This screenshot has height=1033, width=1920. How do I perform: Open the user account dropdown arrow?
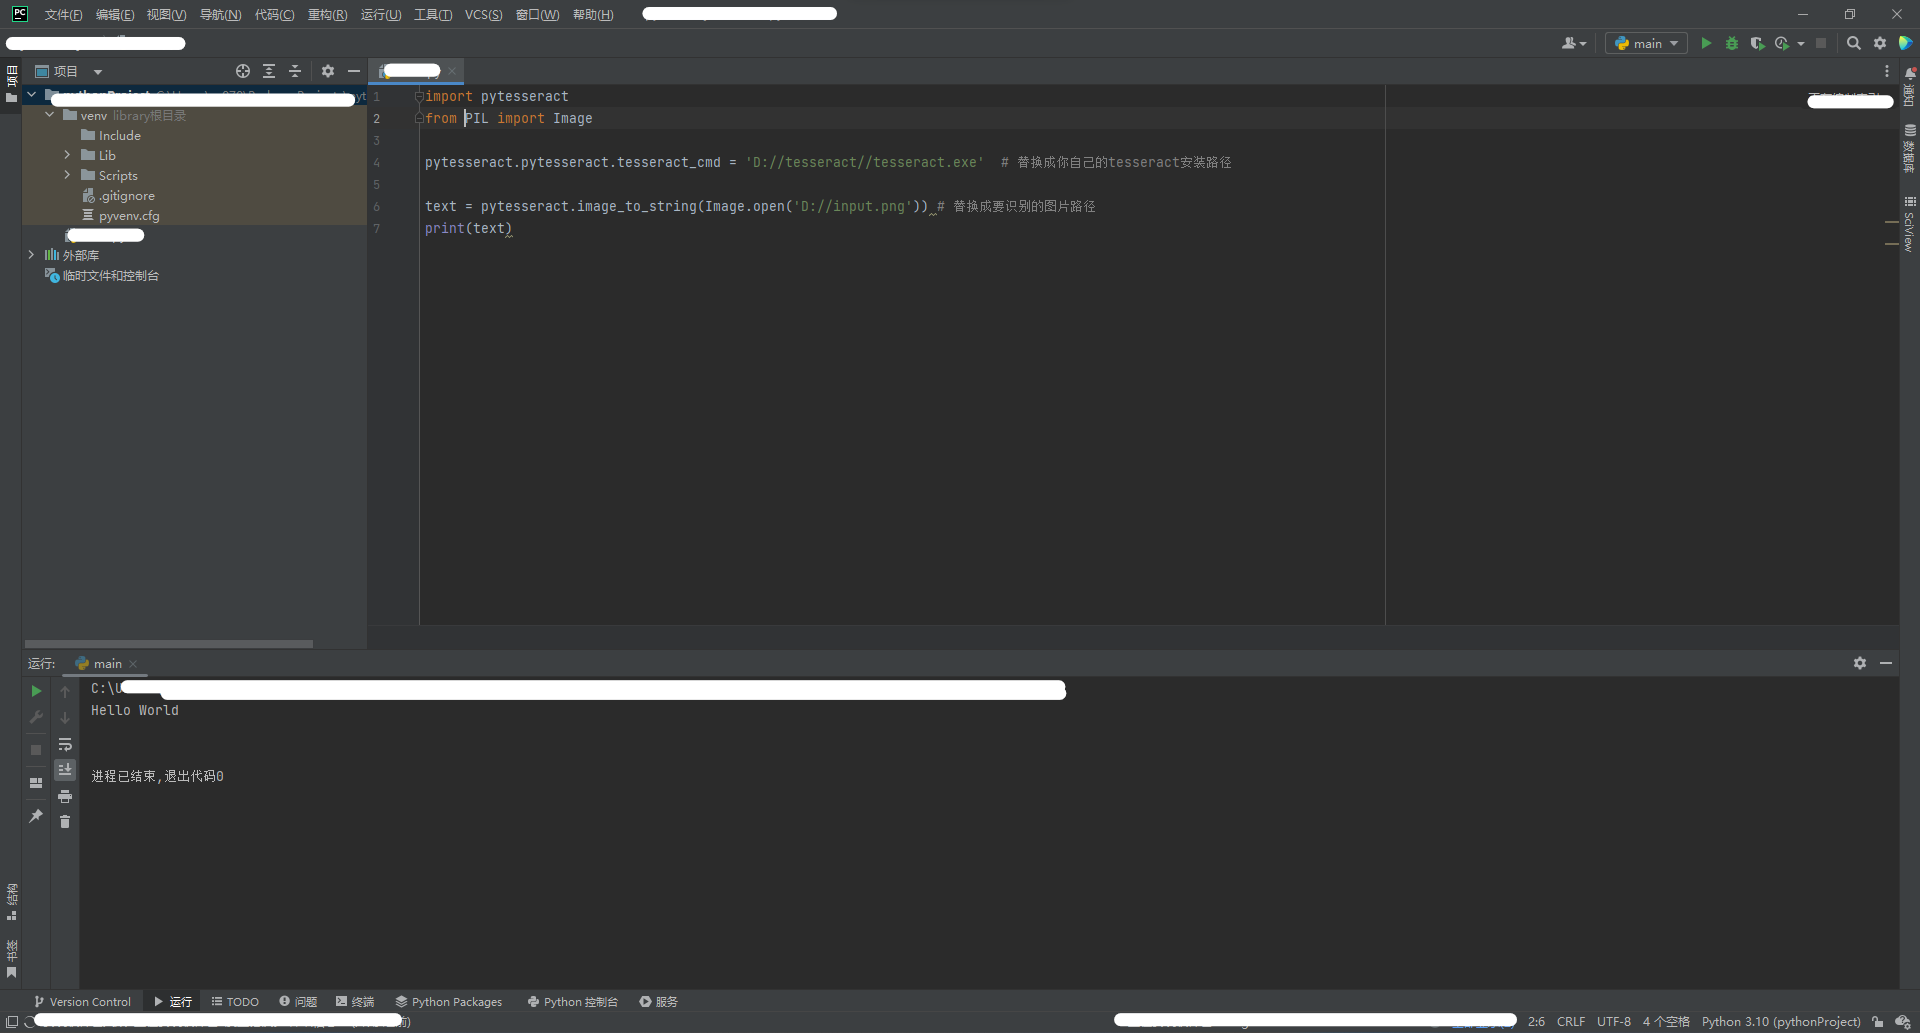[x=1583, y=44]
